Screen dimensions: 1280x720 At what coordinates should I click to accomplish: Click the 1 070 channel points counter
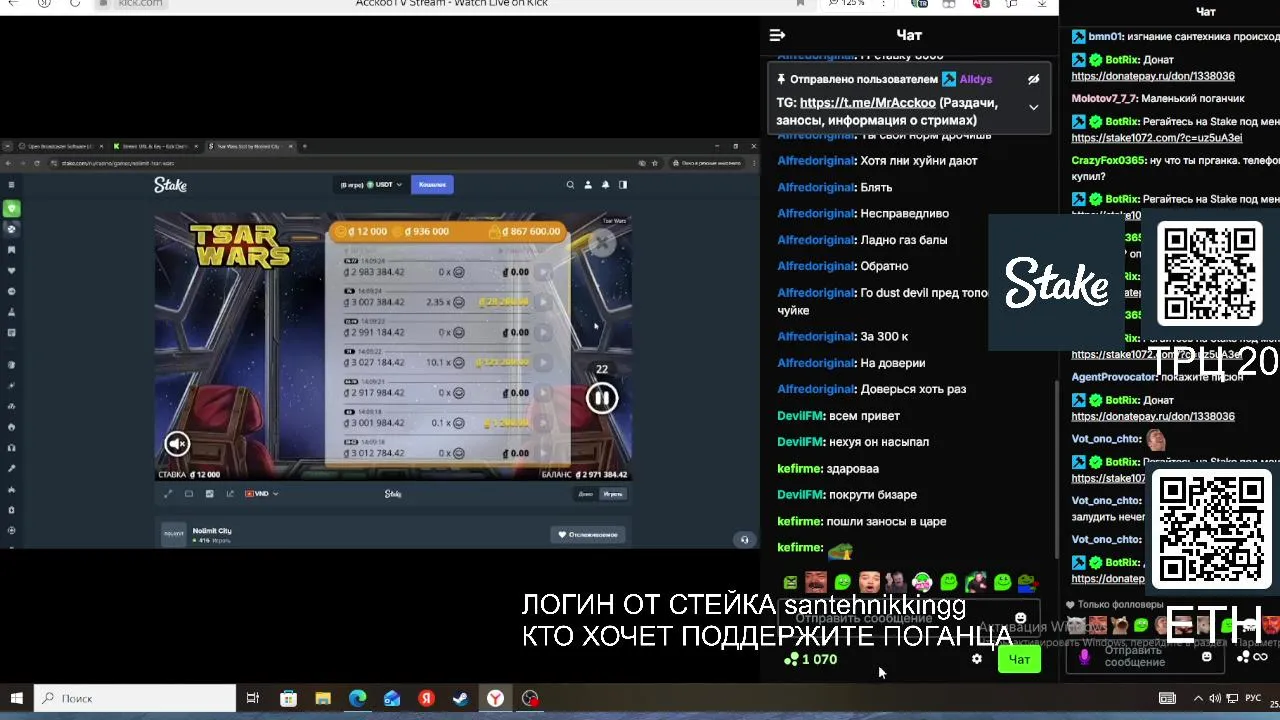pos(811,659)
